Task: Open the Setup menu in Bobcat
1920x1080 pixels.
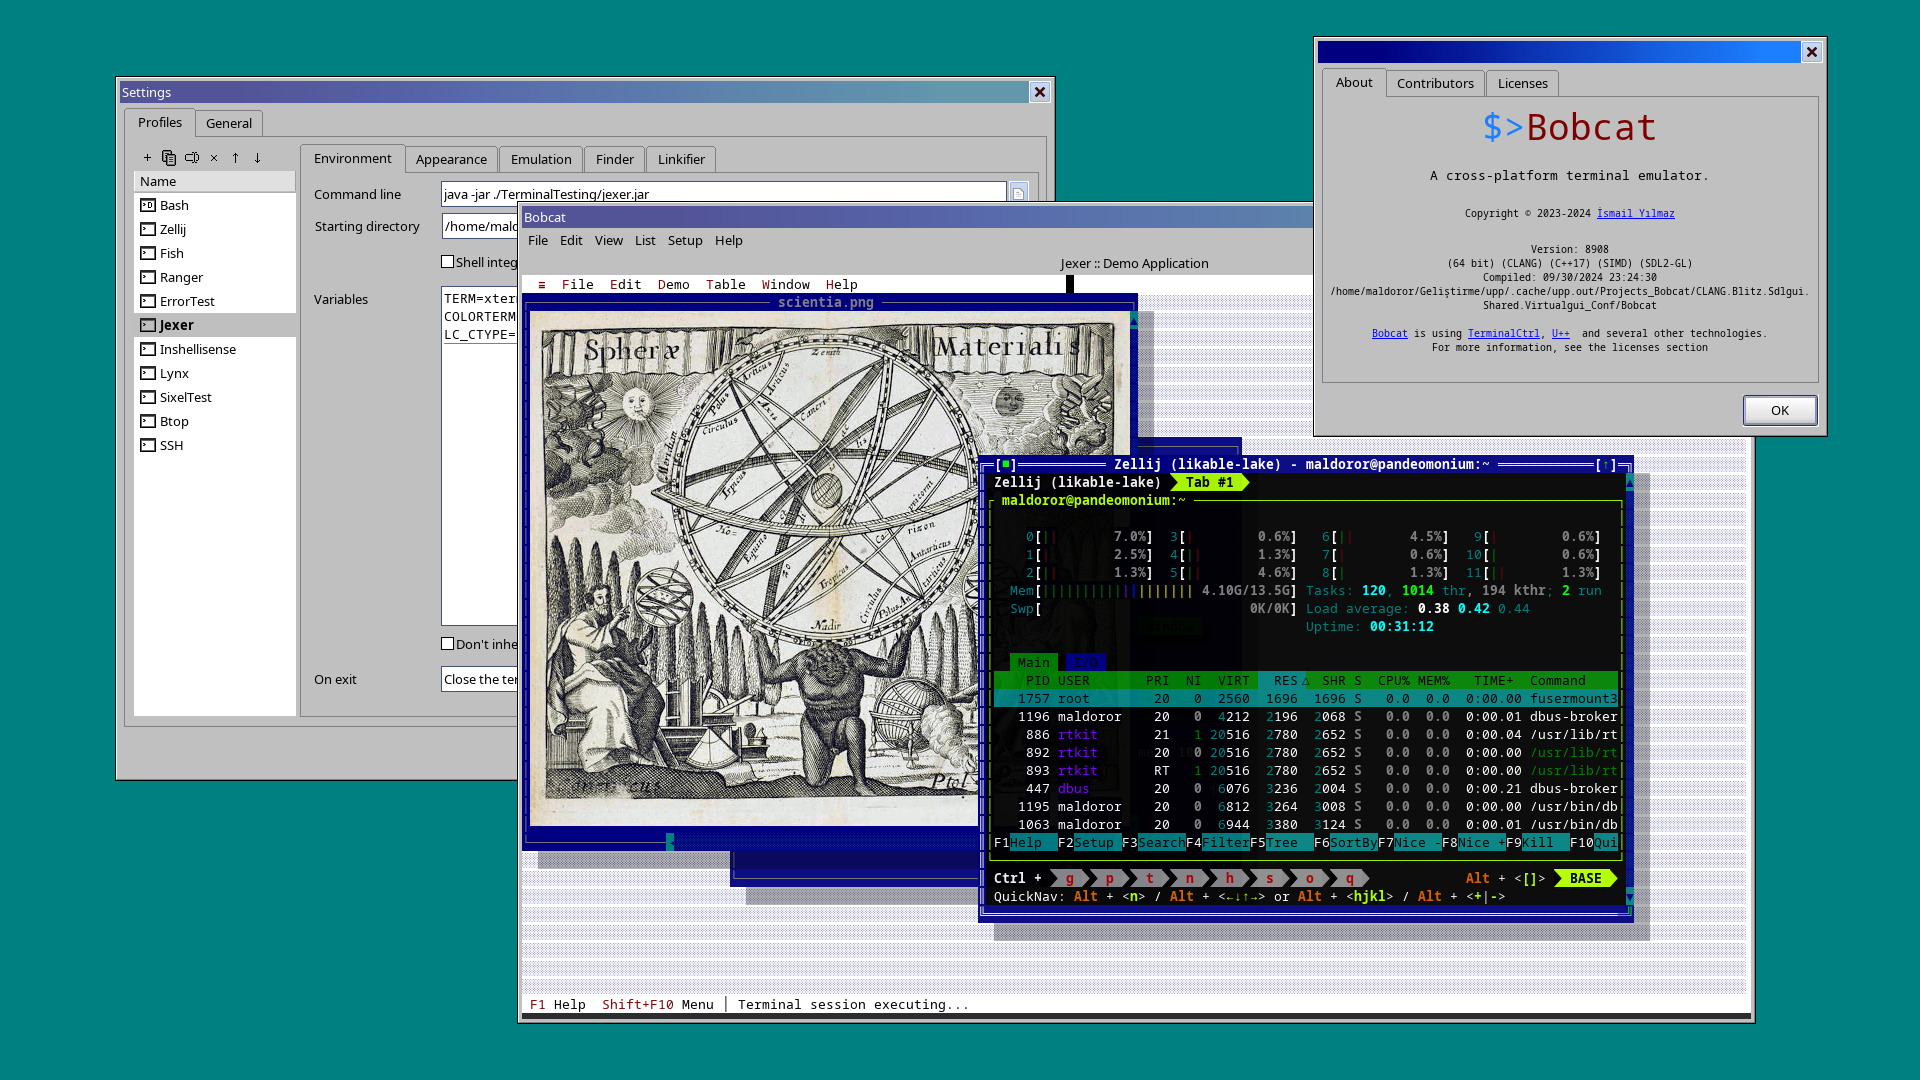Action: [x=685, y=240]
